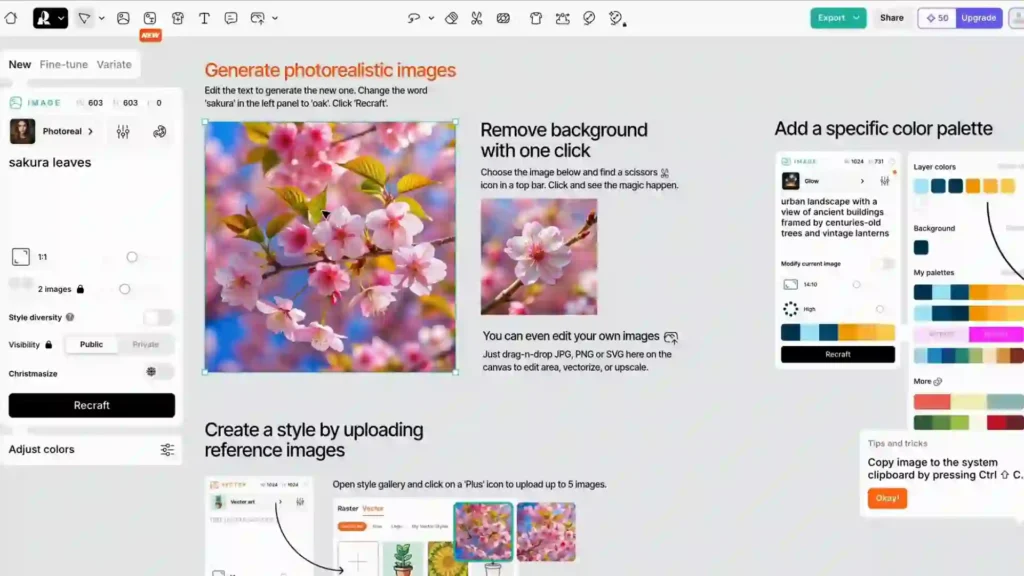The height and width of the screenshot is (576, 1024).
Task: Set Visibility to Private
Action: coord(146,344)
